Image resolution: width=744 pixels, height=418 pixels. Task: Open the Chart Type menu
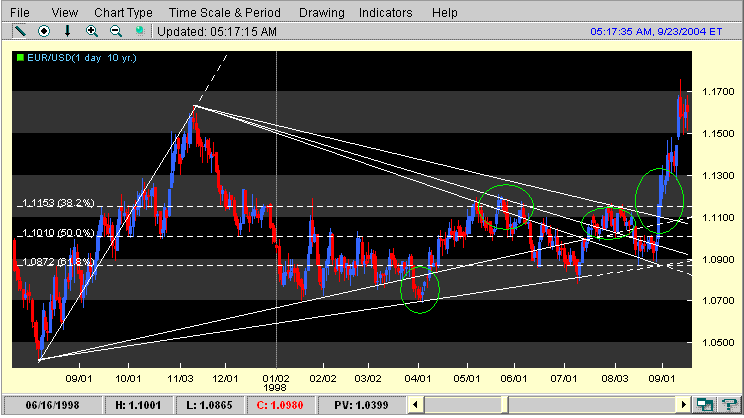pos(123,12)
